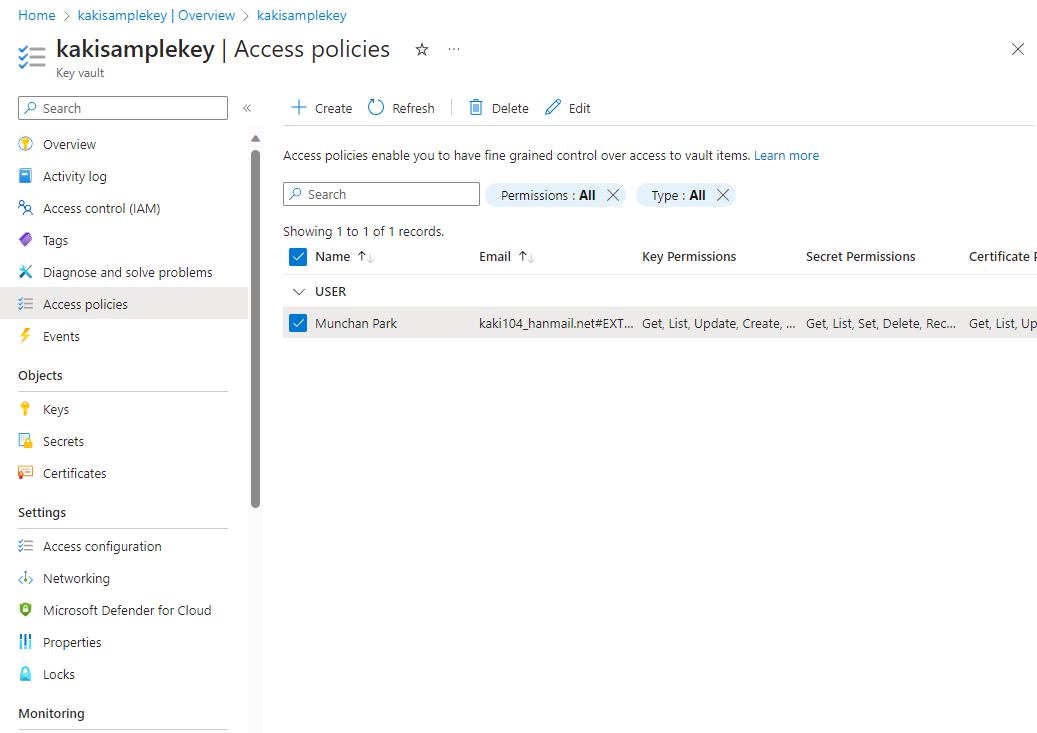This screenshot has width=1037, height=733.
Task: Click the pencil Edit icon
Action: (x=553, y=108)
